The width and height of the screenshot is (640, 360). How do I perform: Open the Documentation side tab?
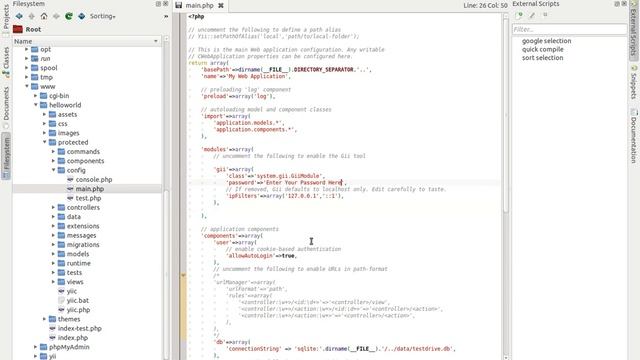pyautogui.click(x=634, y=137)
